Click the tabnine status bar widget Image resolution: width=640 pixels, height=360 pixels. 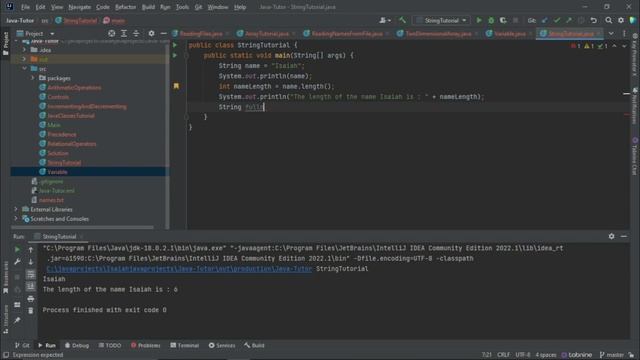pos(577,355)
